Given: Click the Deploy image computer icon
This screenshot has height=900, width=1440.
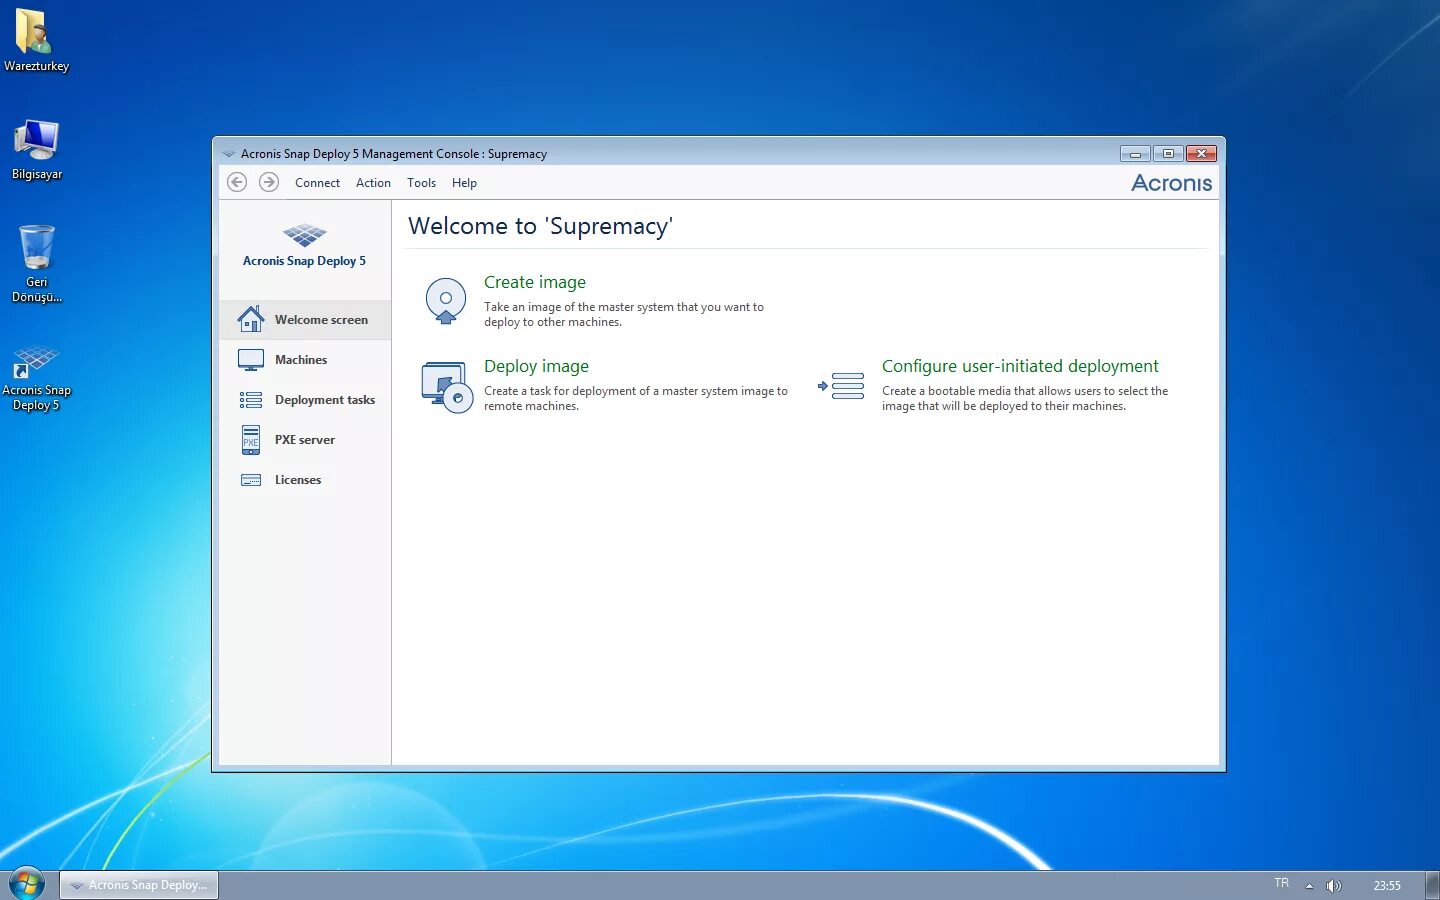Looking at the screenshot, I should [x=447, y=387].
